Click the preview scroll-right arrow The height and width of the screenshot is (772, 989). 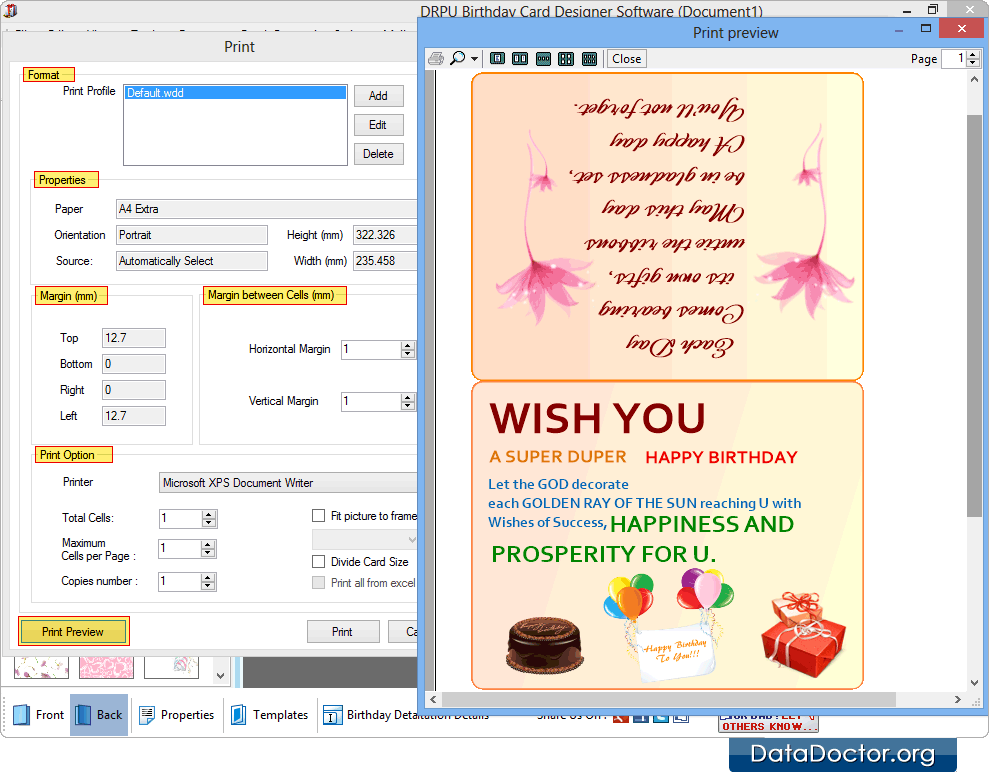[x=957, y=699]
